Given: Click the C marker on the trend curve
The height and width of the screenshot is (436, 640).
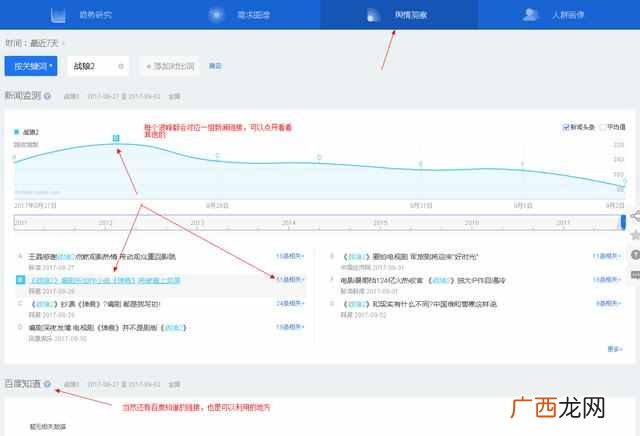Looking at the screenshot, I should pos(218,156).
